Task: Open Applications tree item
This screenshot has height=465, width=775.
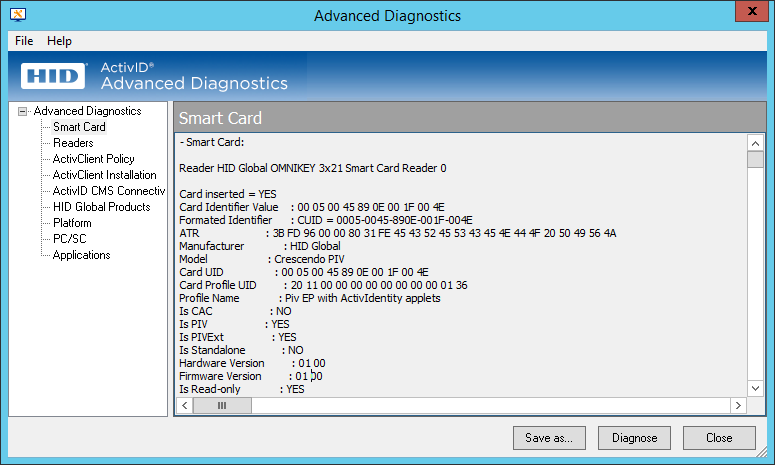Action: pos(81,255)
